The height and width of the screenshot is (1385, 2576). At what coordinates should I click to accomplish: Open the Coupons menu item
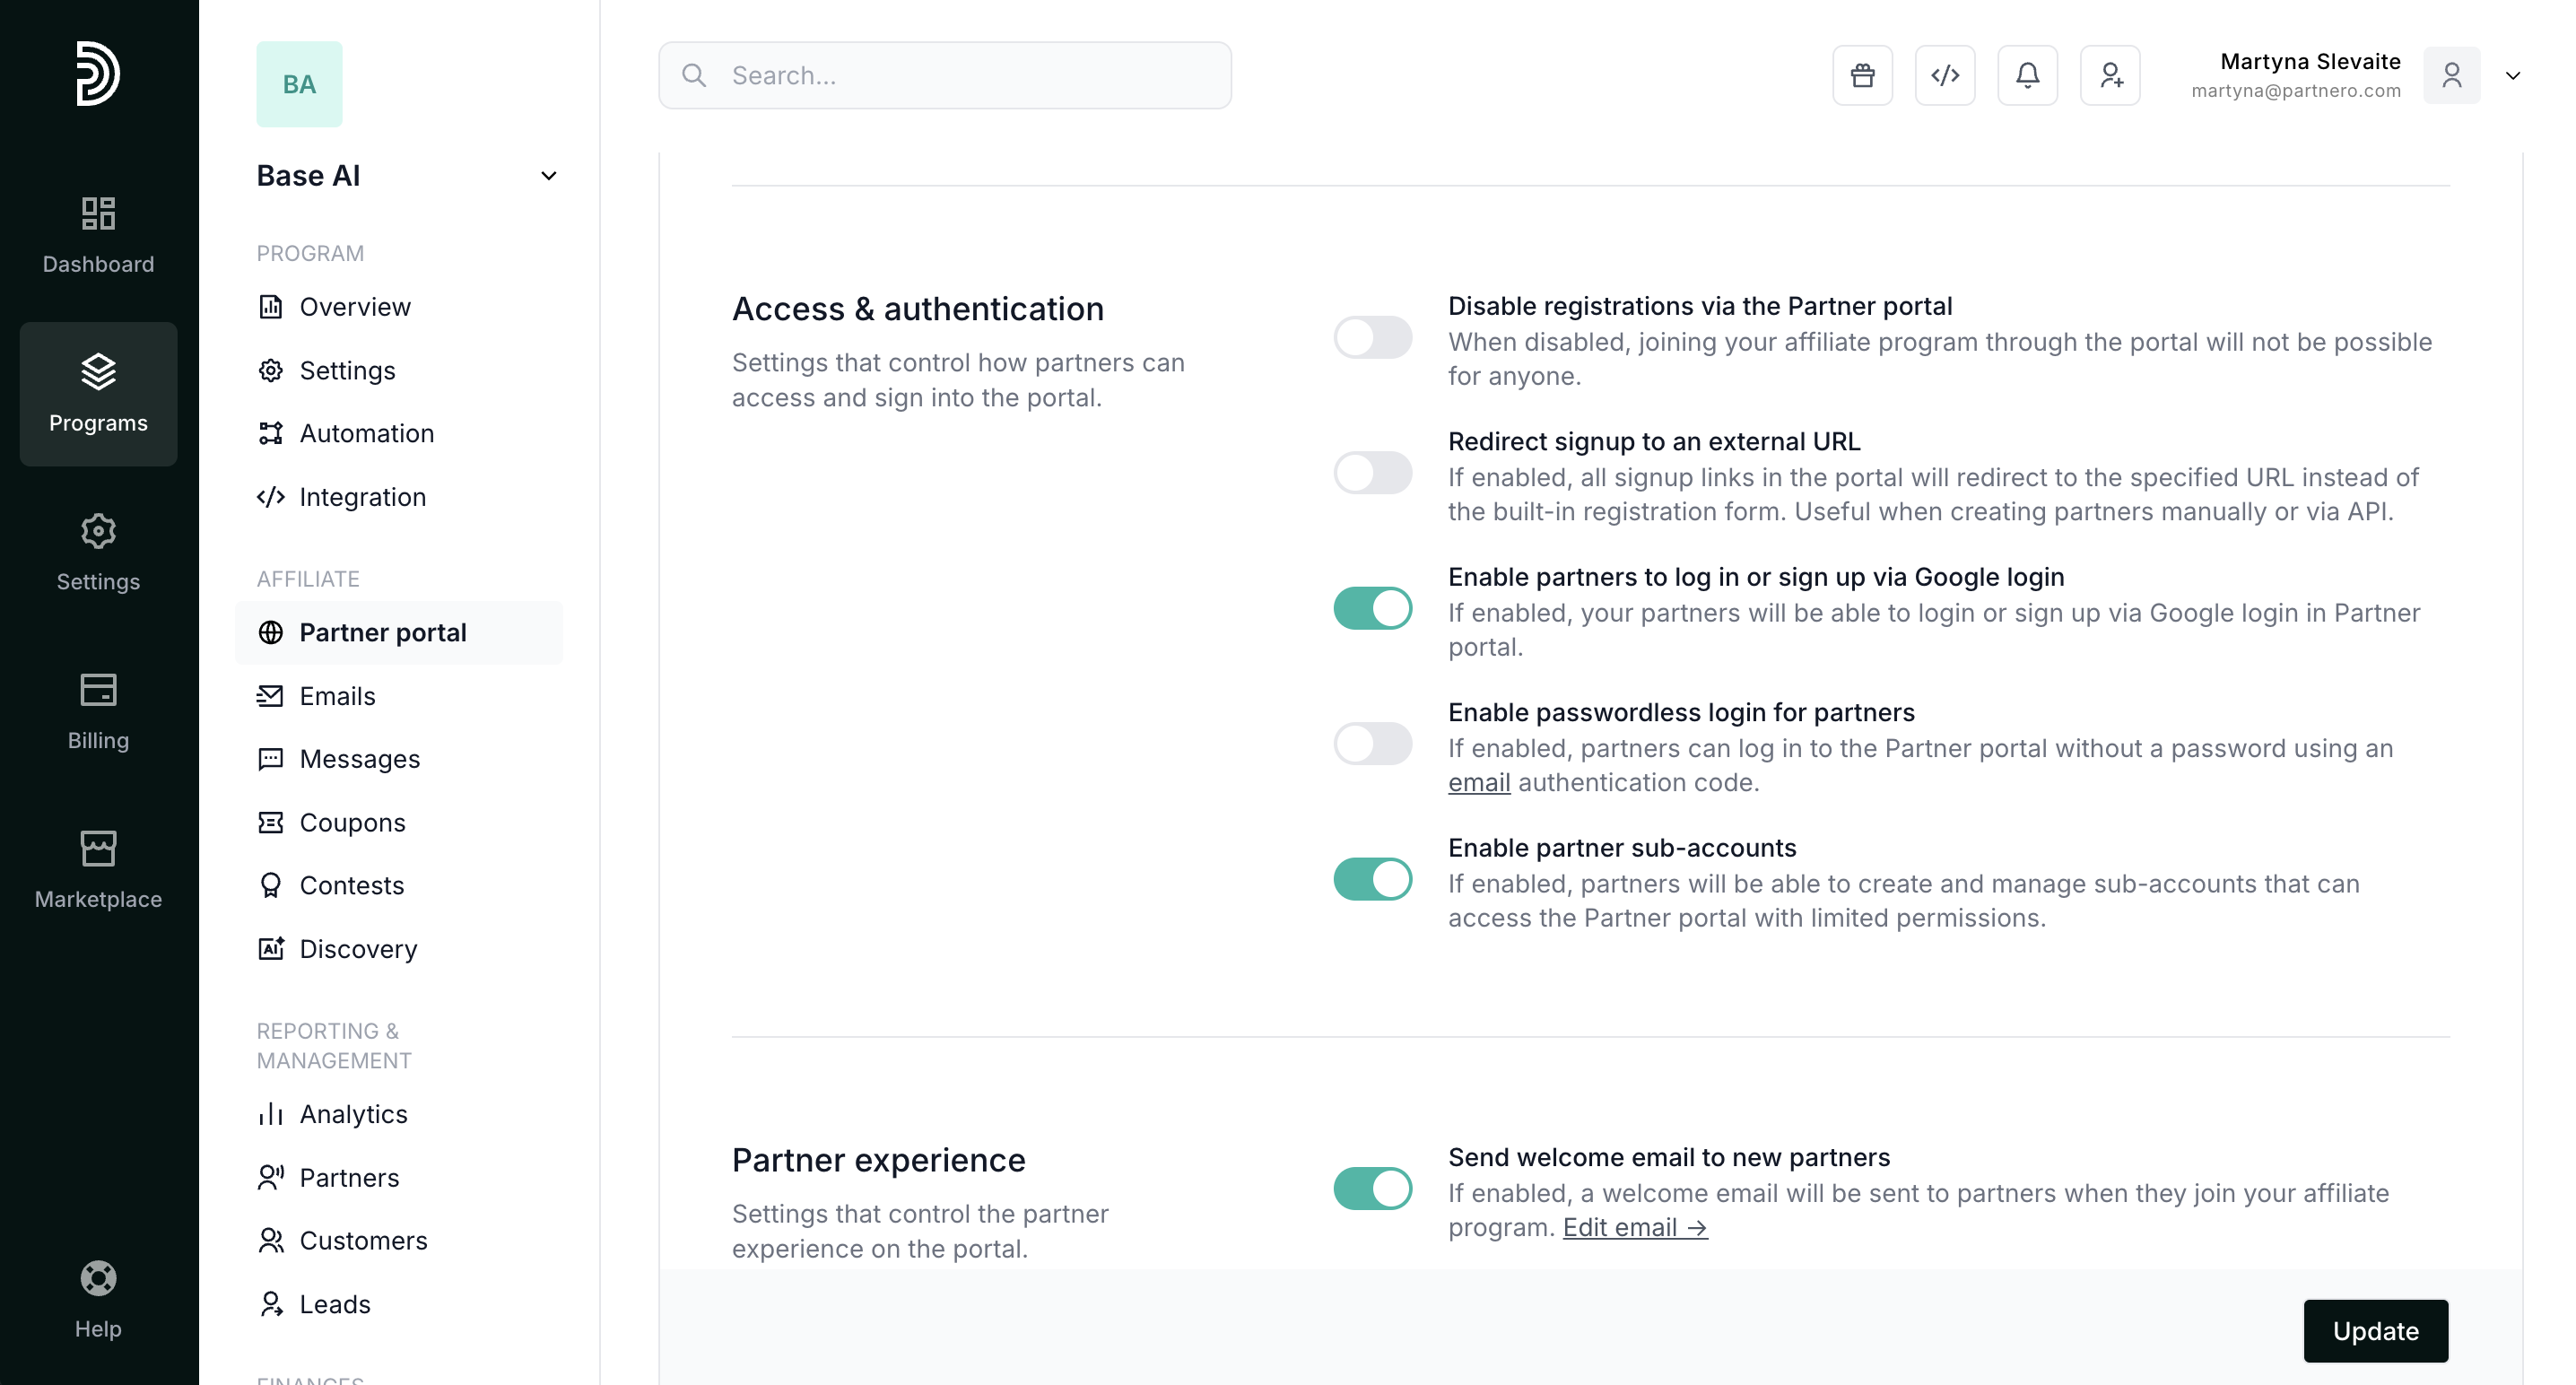click(x=352, y=822)
